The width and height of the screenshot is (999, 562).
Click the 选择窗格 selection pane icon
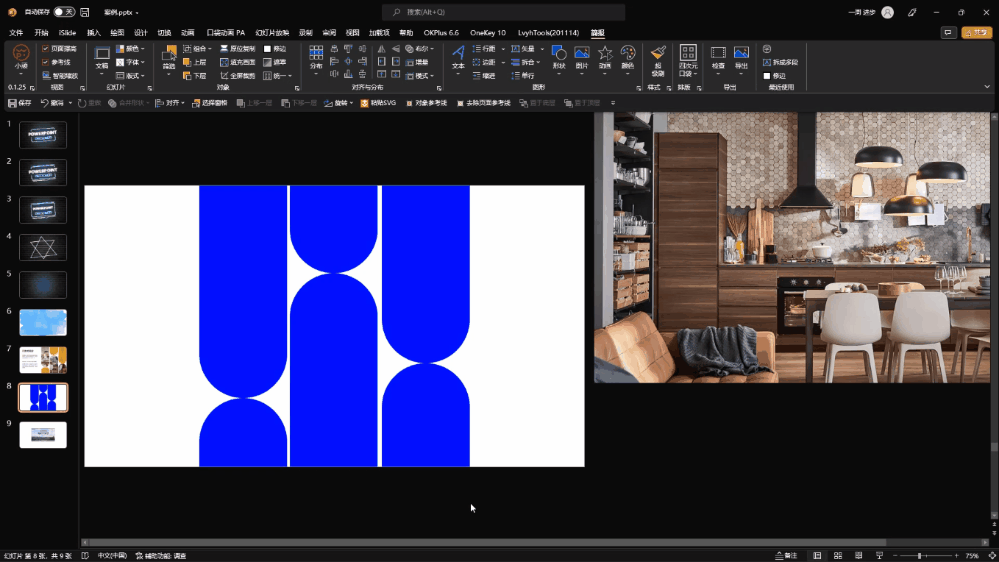[196, 103]
